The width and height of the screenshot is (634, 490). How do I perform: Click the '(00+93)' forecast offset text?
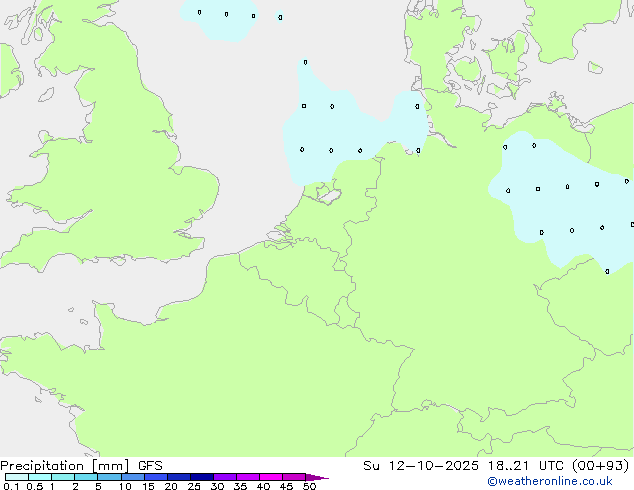(x=601, y=466)
